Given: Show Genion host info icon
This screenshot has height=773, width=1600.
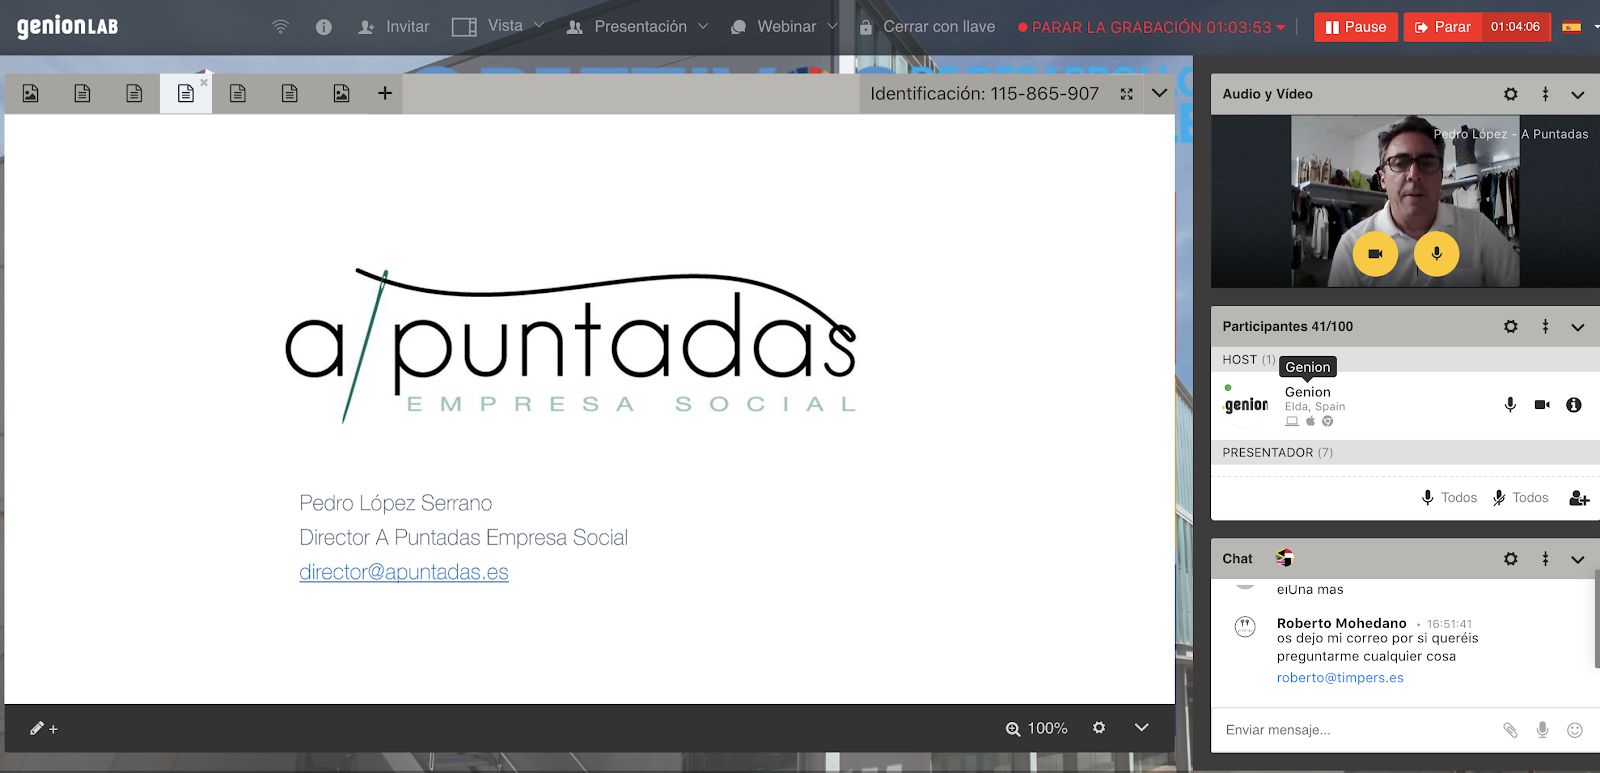Looking at the screenshot, I should (x=1574, y=405).
